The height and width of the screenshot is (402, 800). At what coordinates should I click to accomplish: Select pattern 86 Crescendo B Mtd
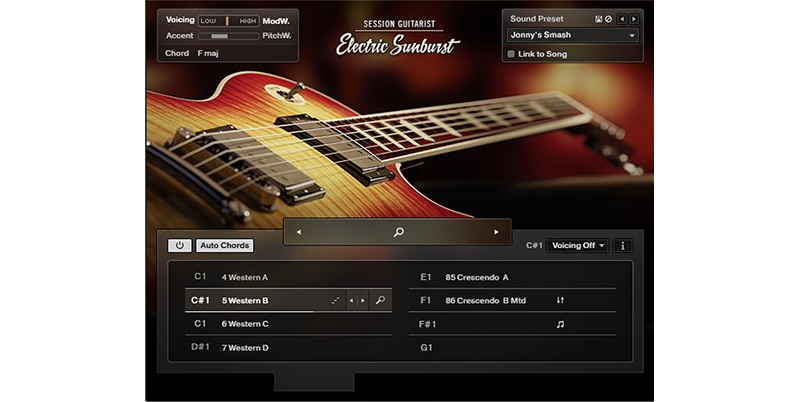(x=512, y=300)
